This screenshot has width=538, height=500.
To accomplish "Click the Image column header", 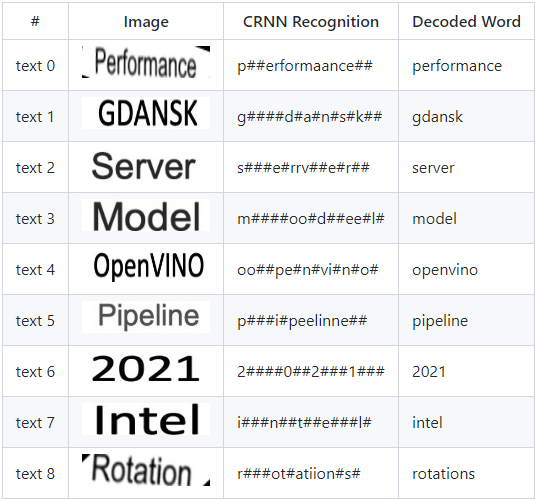I will pos(146,22).
